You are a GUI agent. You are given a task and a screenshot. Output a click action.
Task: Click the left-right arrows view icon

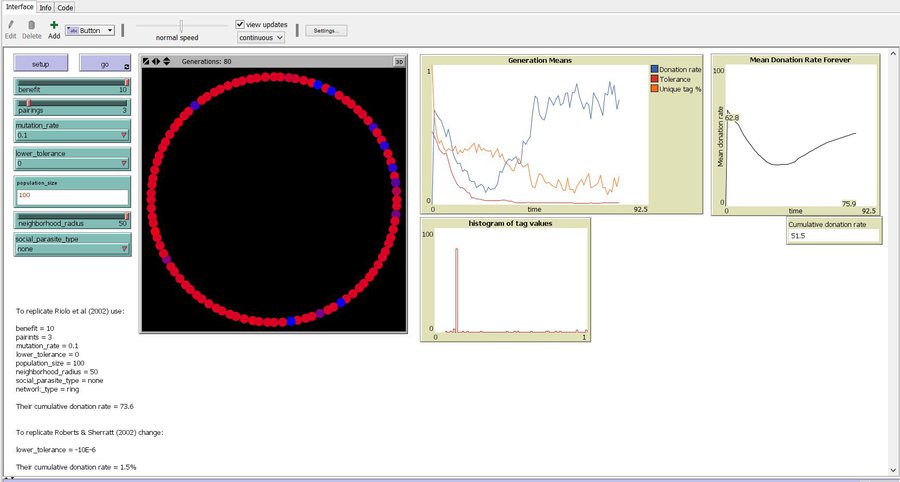156,61
